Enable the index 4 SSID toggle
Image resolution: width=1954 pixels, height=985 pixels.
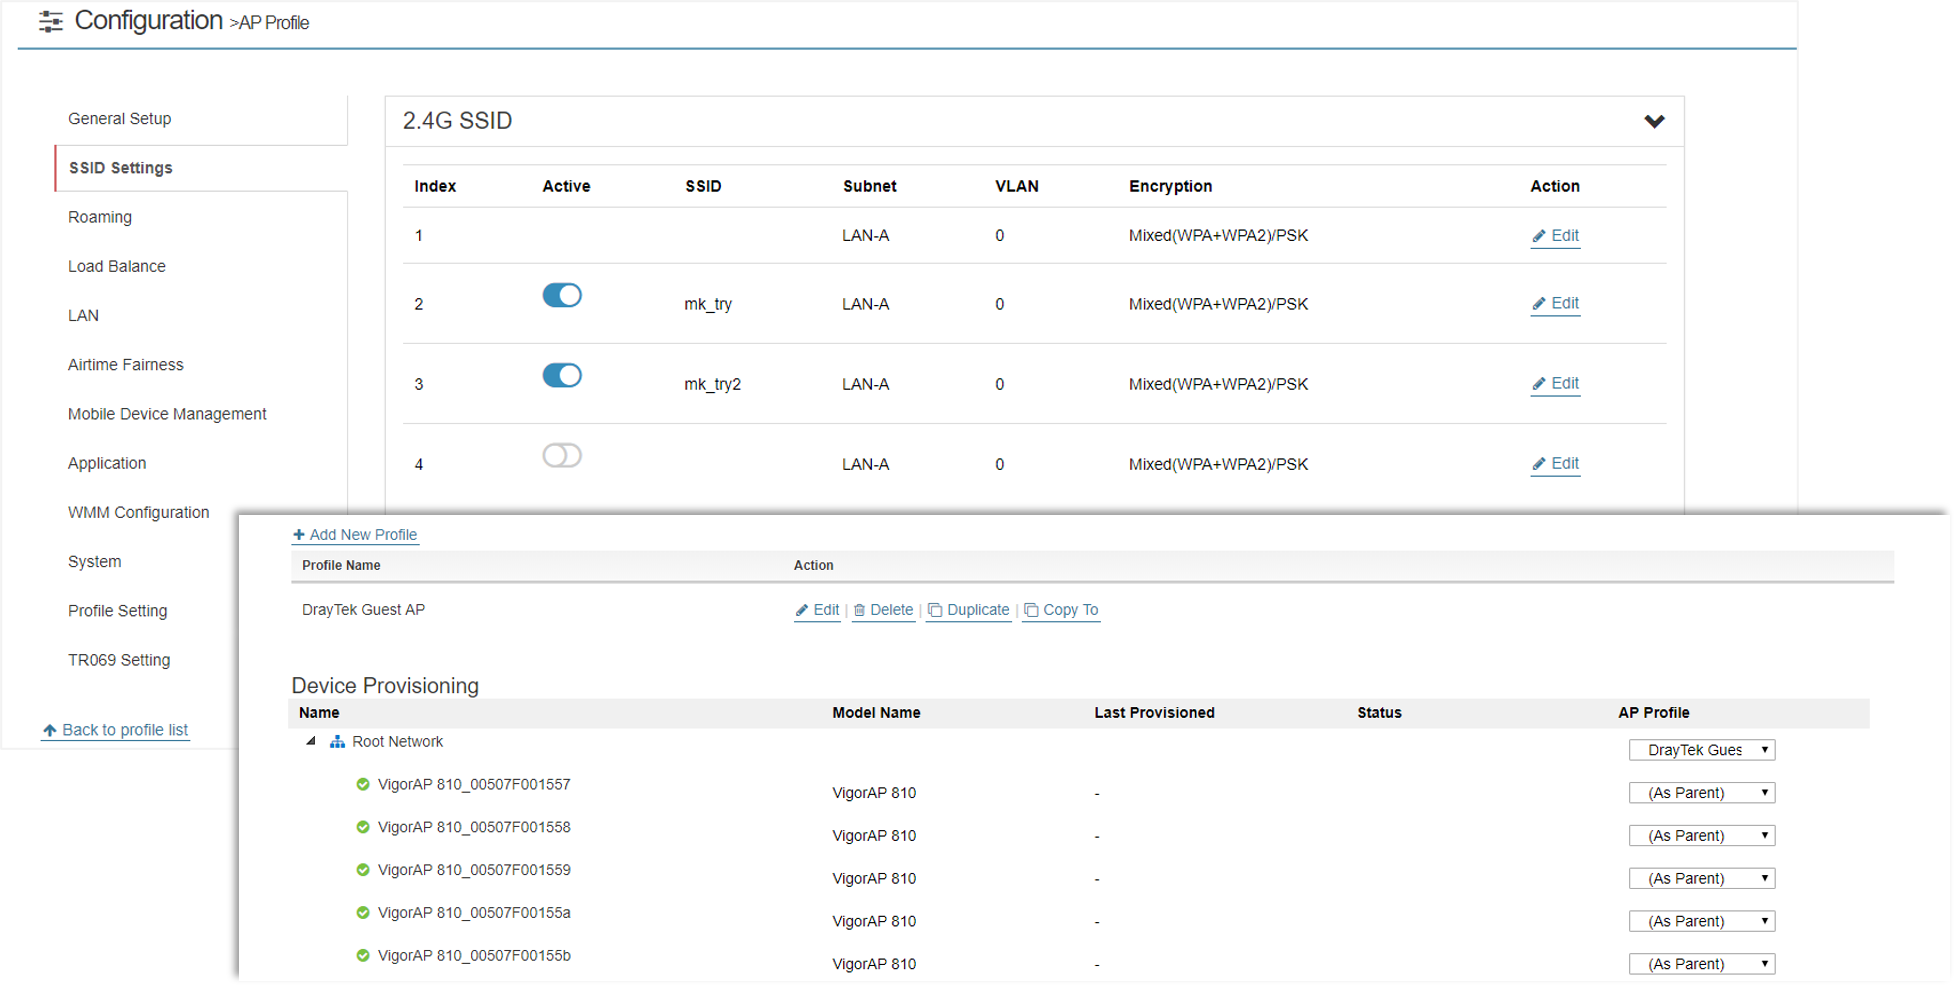562,456
